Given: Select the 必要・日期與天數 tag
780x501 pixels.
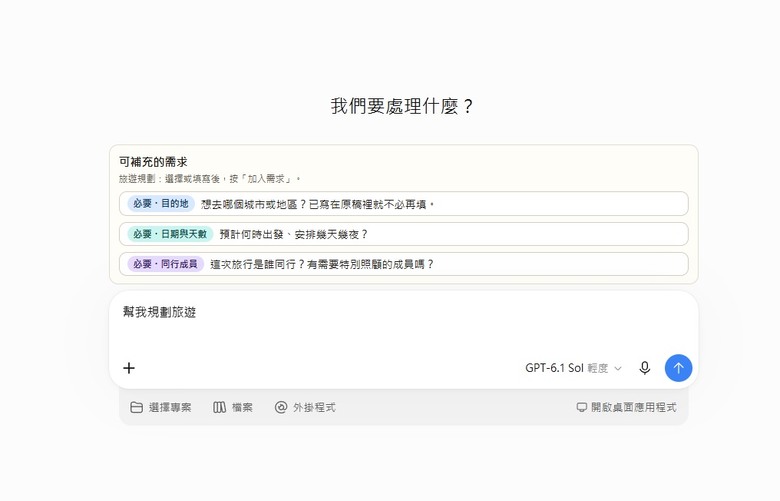Looking at the screenshot, I should 170,234.
